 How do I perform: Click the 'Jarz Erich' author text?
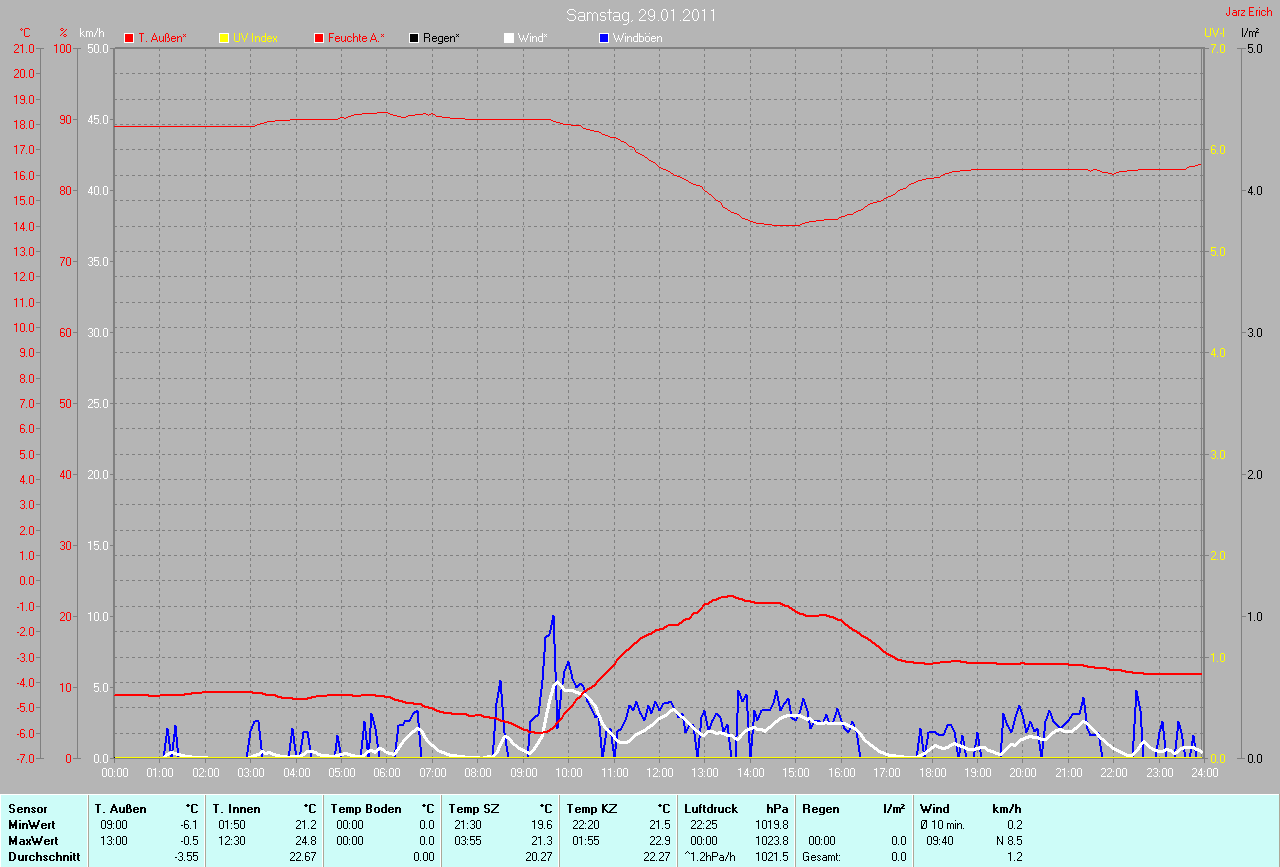pos(1249,12)
